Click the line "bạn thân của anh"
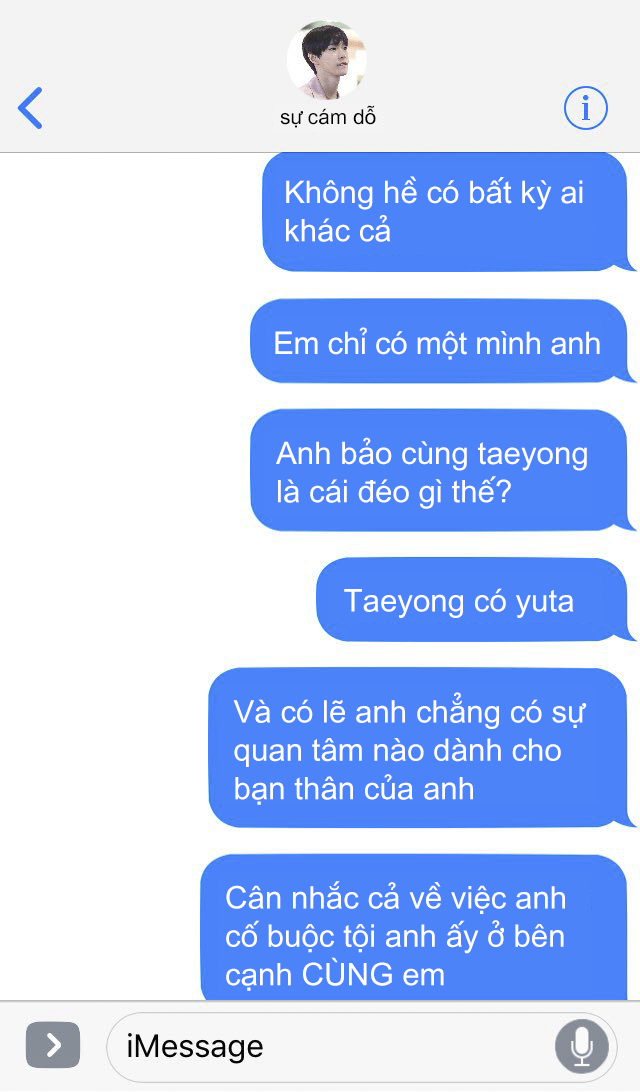 pos(354,790)
